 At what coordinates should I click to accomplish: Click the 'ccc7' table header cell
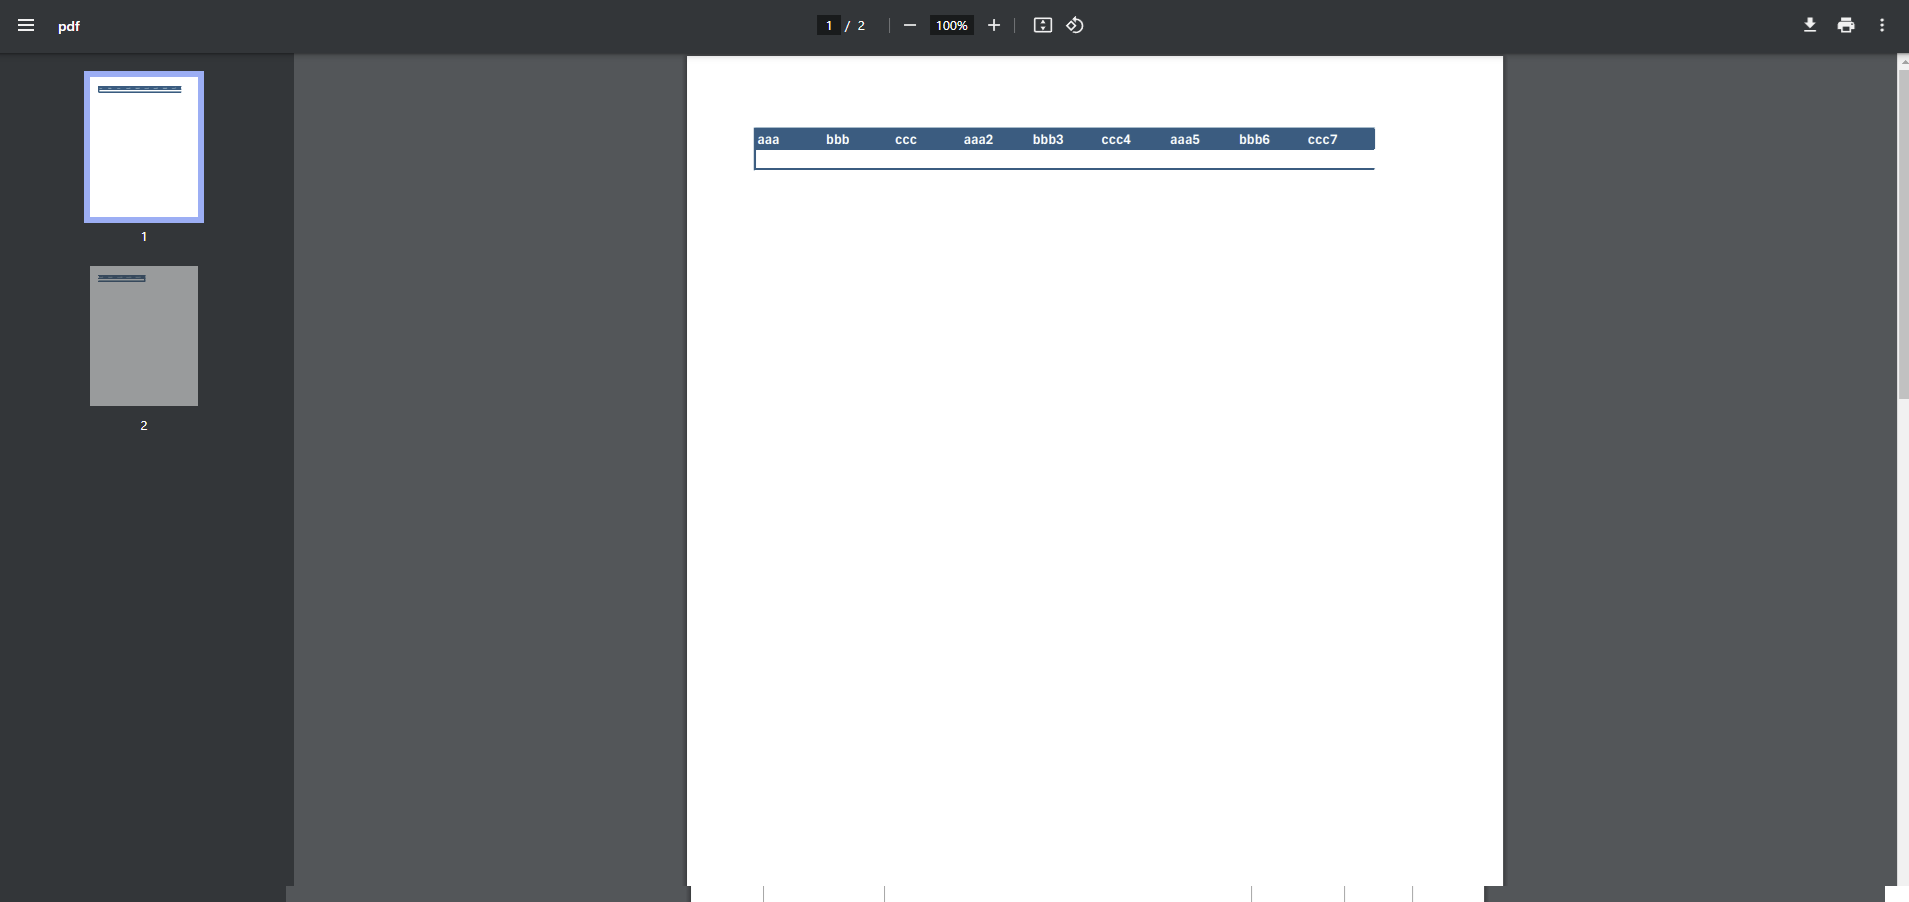[x=1322, y=139]
